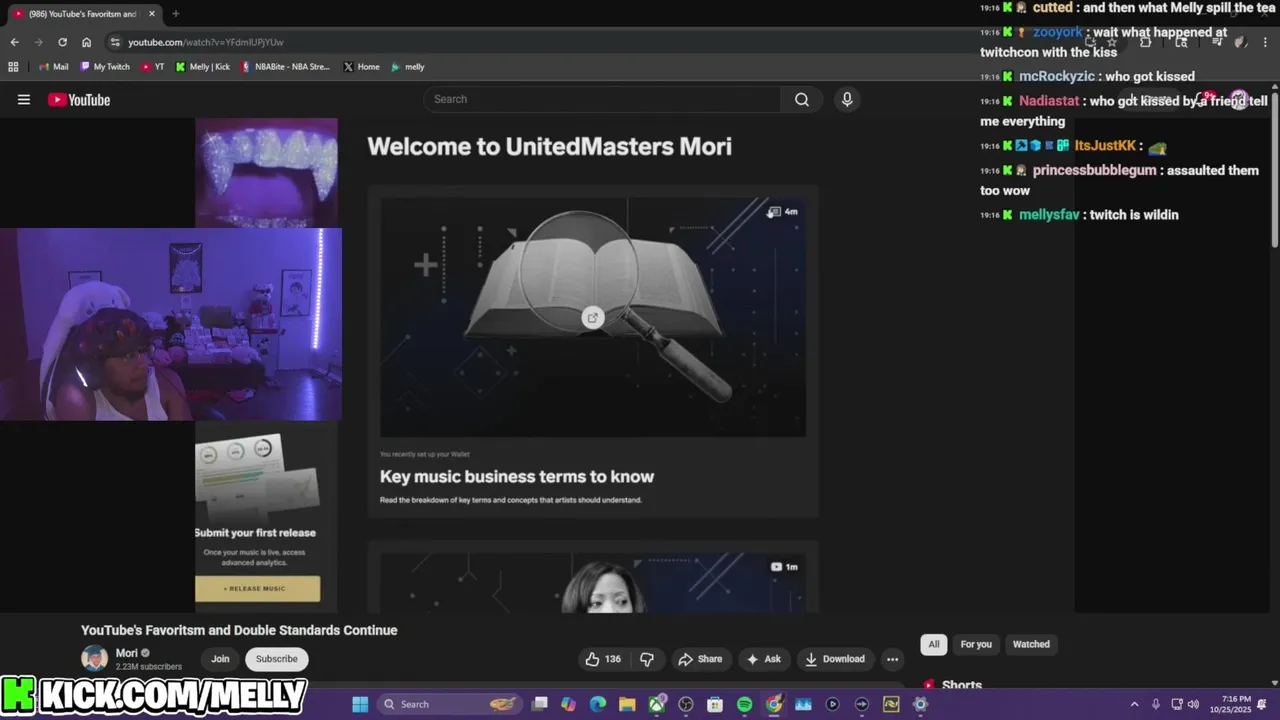Select the Watched filter chip
The image size is (1280, 720).
[1031, 644]
